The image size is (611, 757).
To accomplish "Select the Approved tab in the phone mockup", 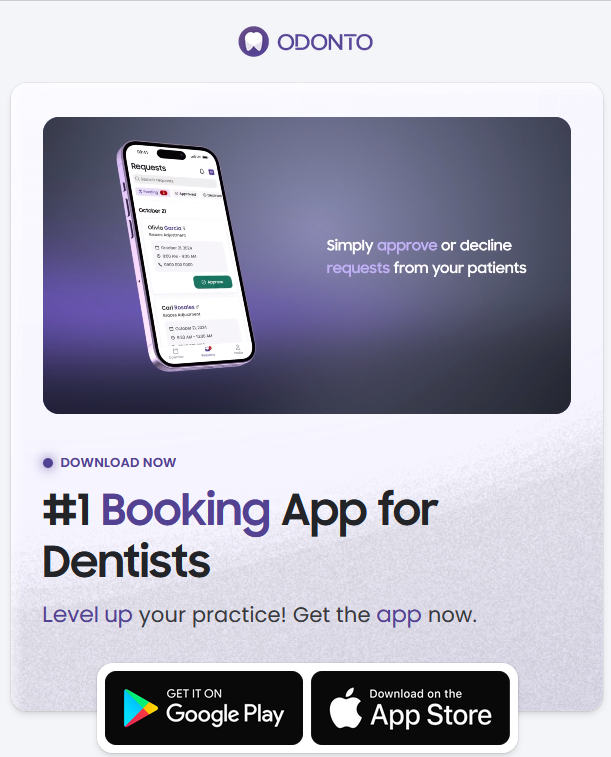I will (185, 194).
